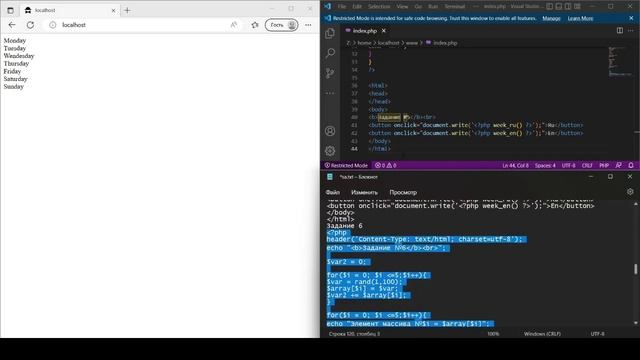Select PHP language mode in status bar
Viewport: 640px width, 360px height.
coord(604,165)
